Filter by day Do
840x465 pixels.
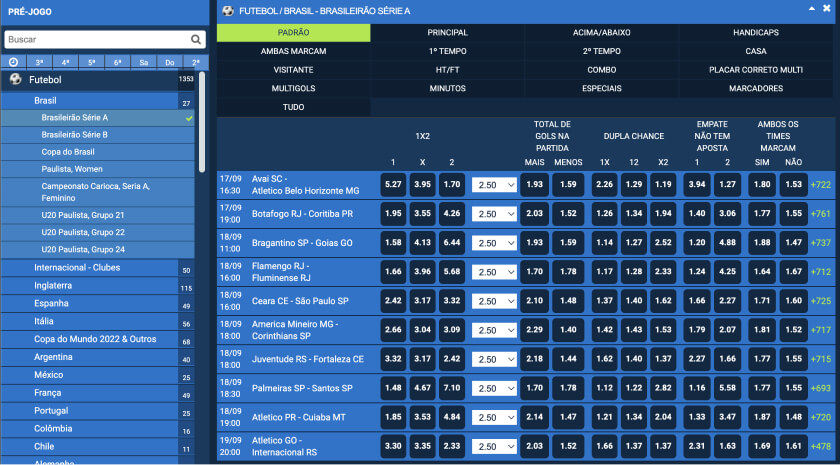pos(170,62)
